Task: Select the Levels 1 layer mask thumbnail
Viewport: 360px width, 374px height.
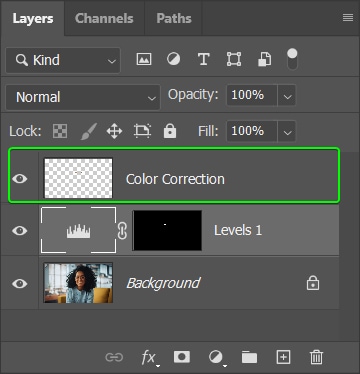Action: click(167, 230)
